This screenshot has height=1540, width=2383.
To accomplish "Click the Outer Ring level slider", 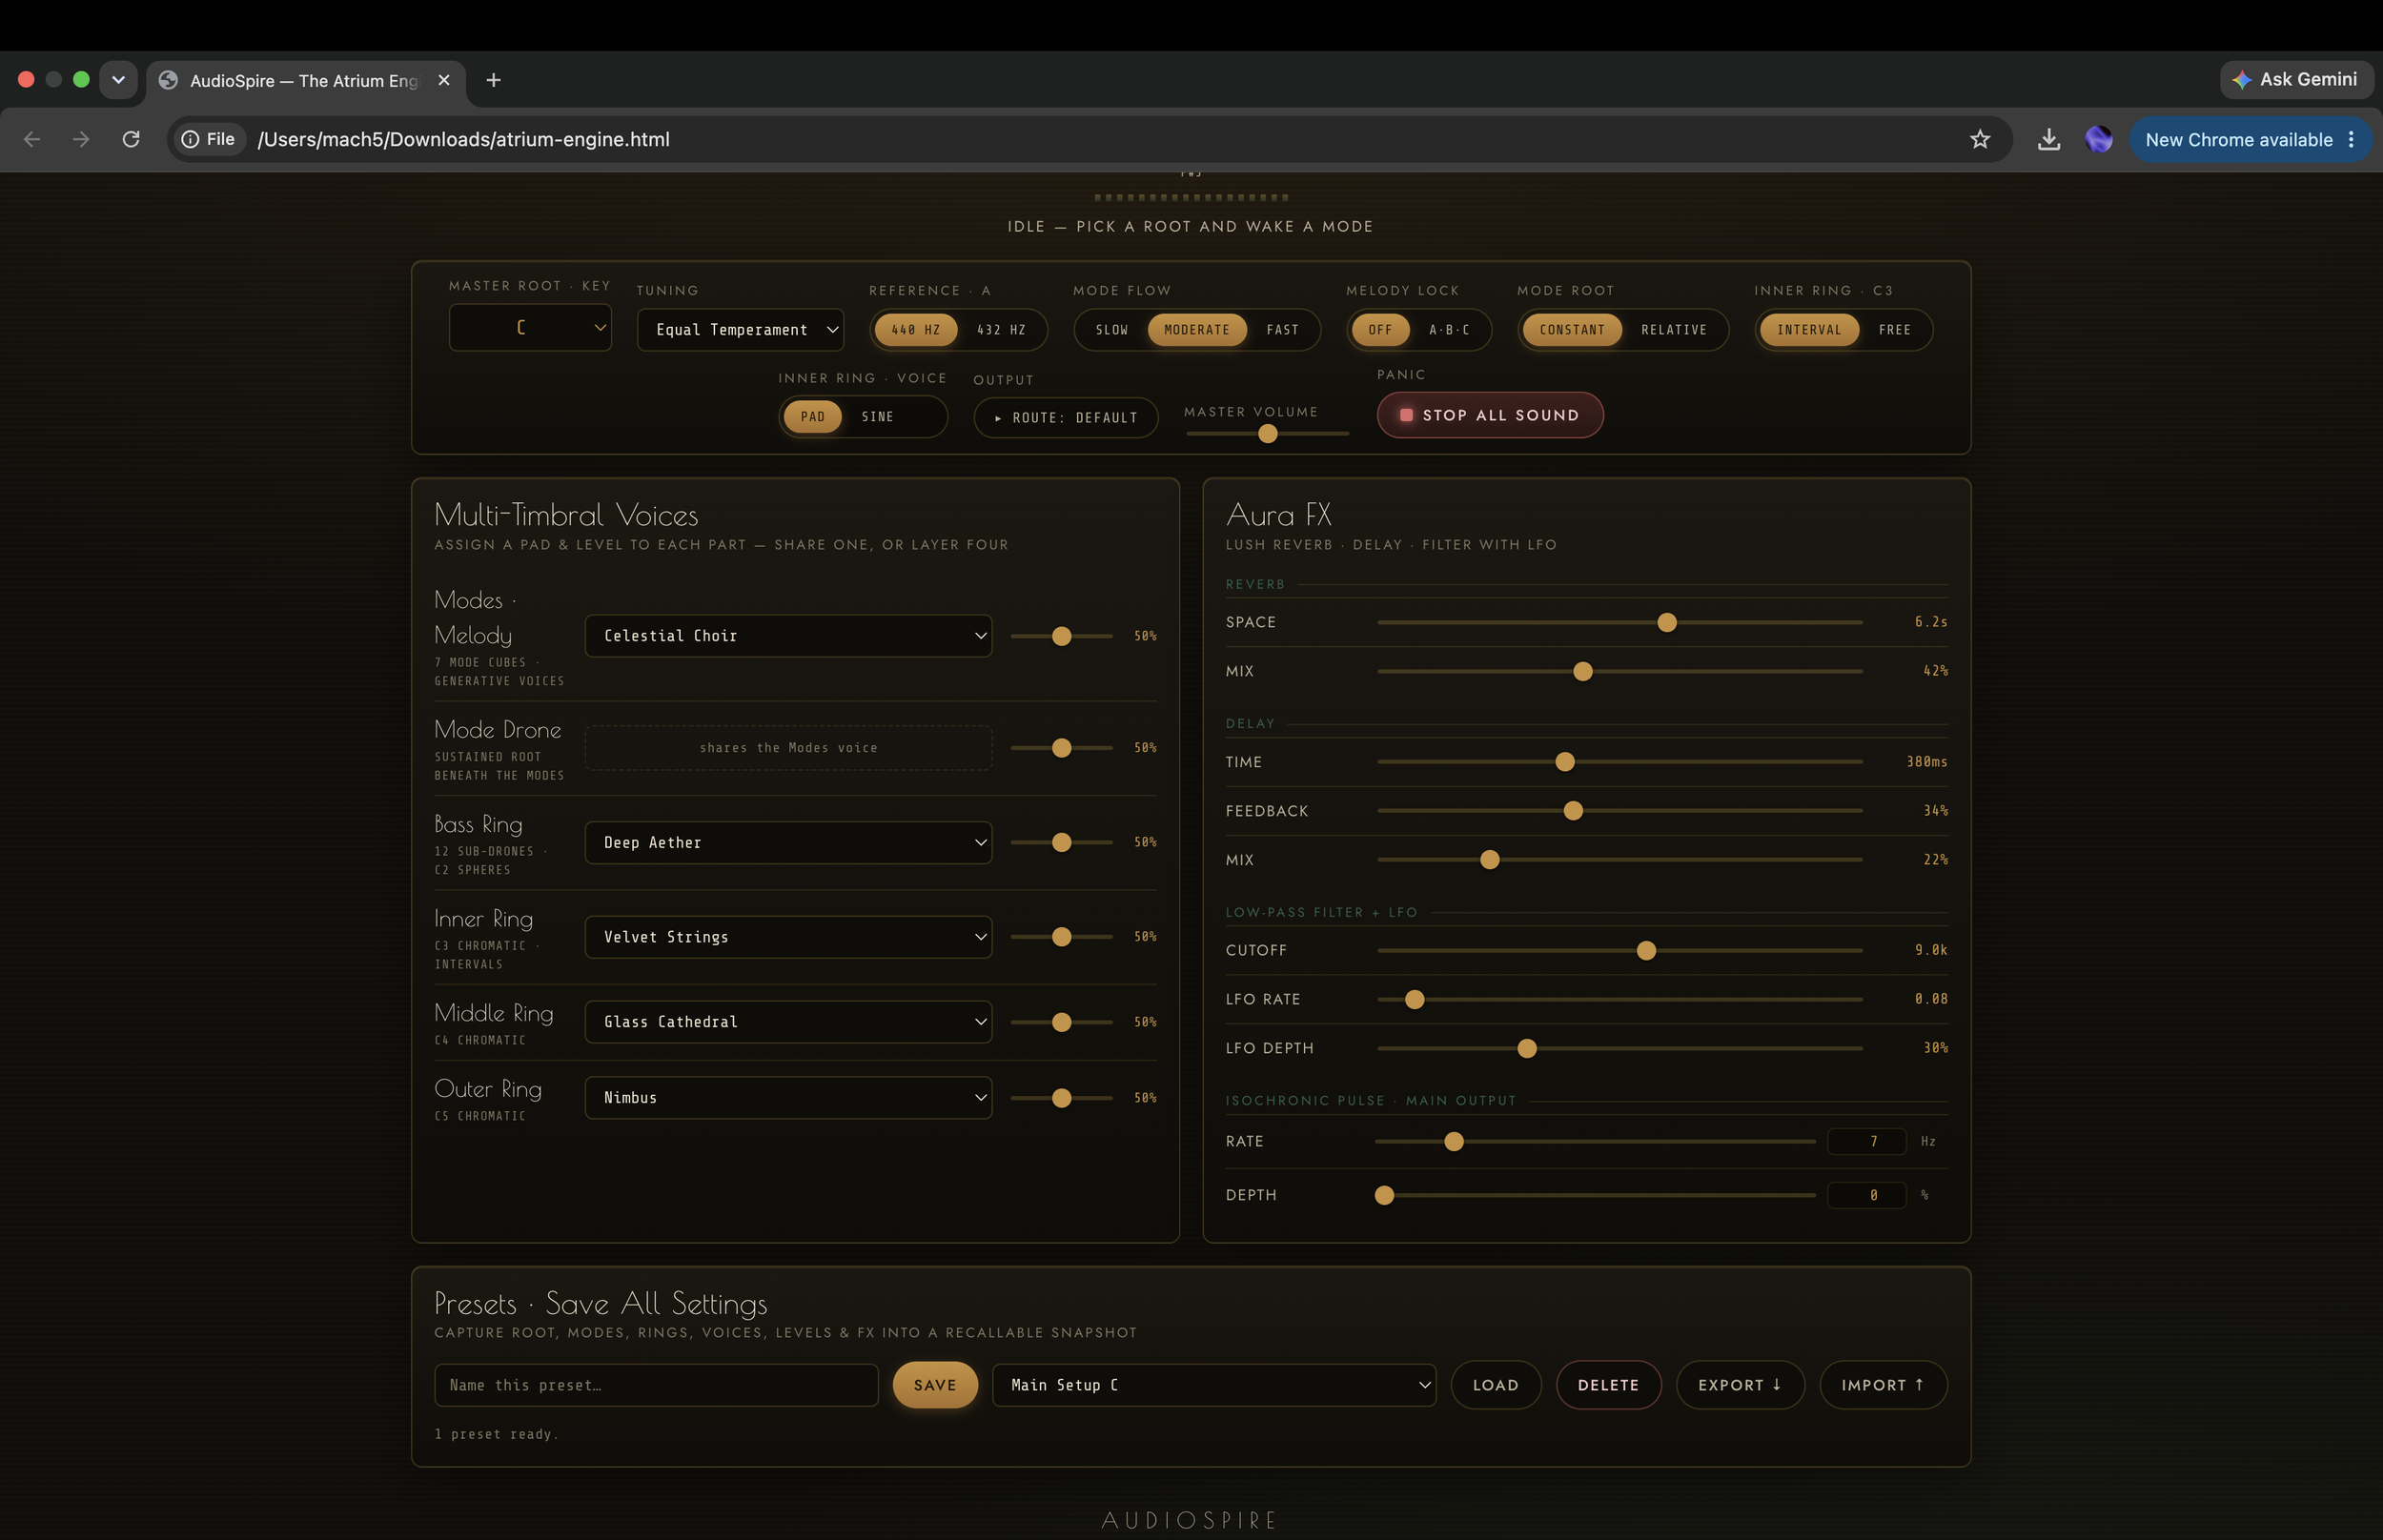I will coord(1061,1098).
